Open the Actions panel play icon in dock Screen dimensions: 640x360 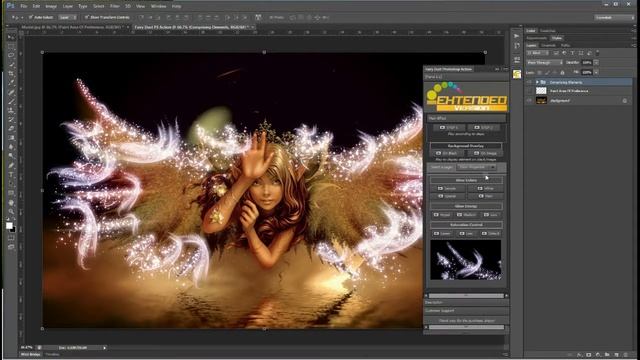[516, 36]
